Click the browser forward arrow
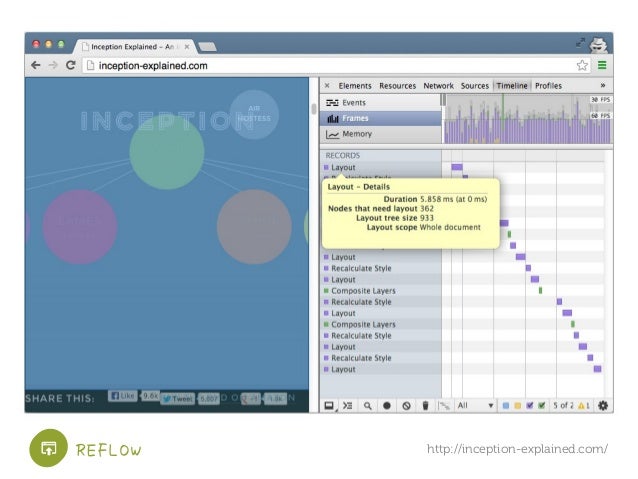This screenshot has width=638, height=479. [x=53, y=65]
